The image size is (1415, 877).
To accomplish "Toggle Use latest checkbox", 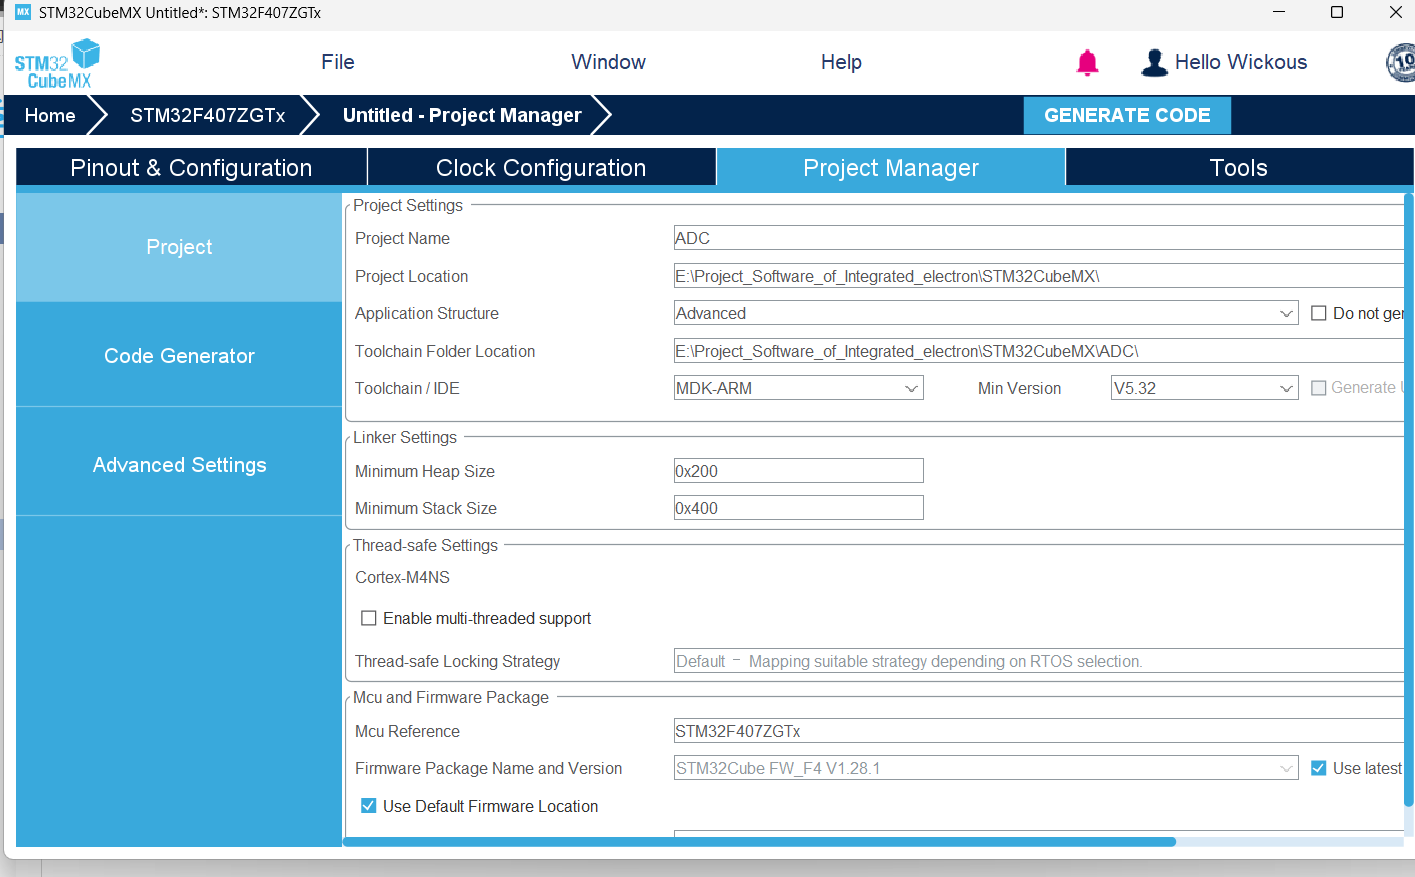I will coord(1319,768).
